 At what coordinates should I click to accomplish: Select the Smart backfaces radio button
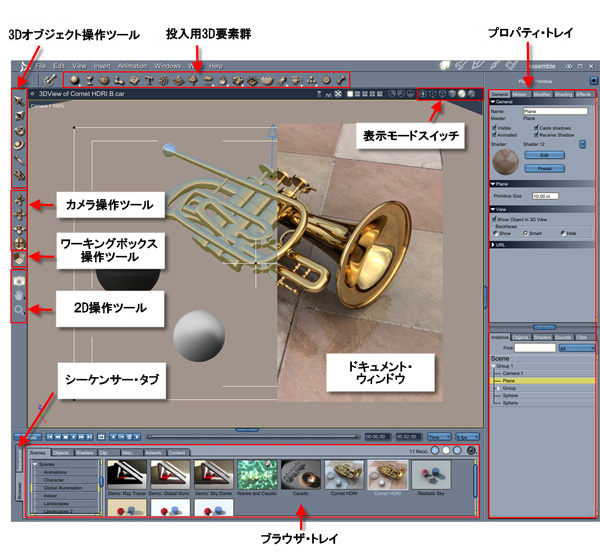[525, 233]
